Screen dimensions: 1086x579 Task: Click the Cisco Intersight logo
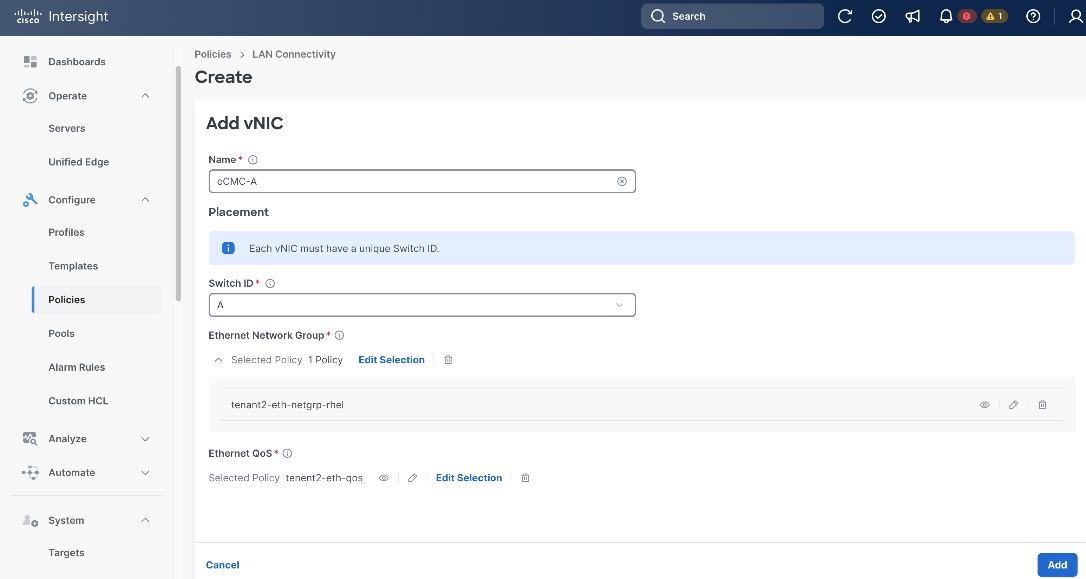(61, 17)
